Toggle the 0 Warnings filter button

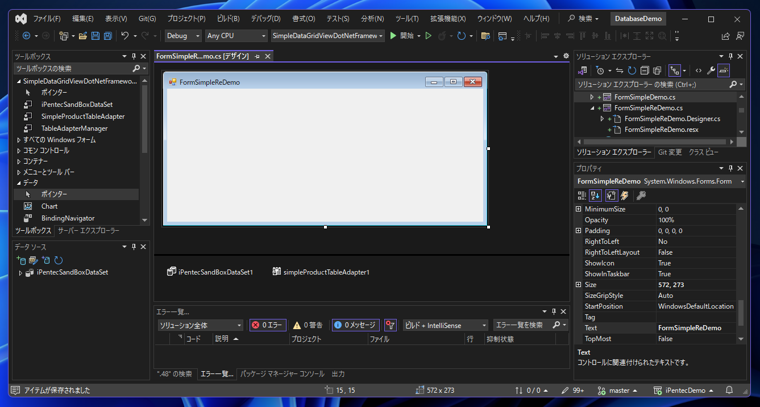[308, 325]
